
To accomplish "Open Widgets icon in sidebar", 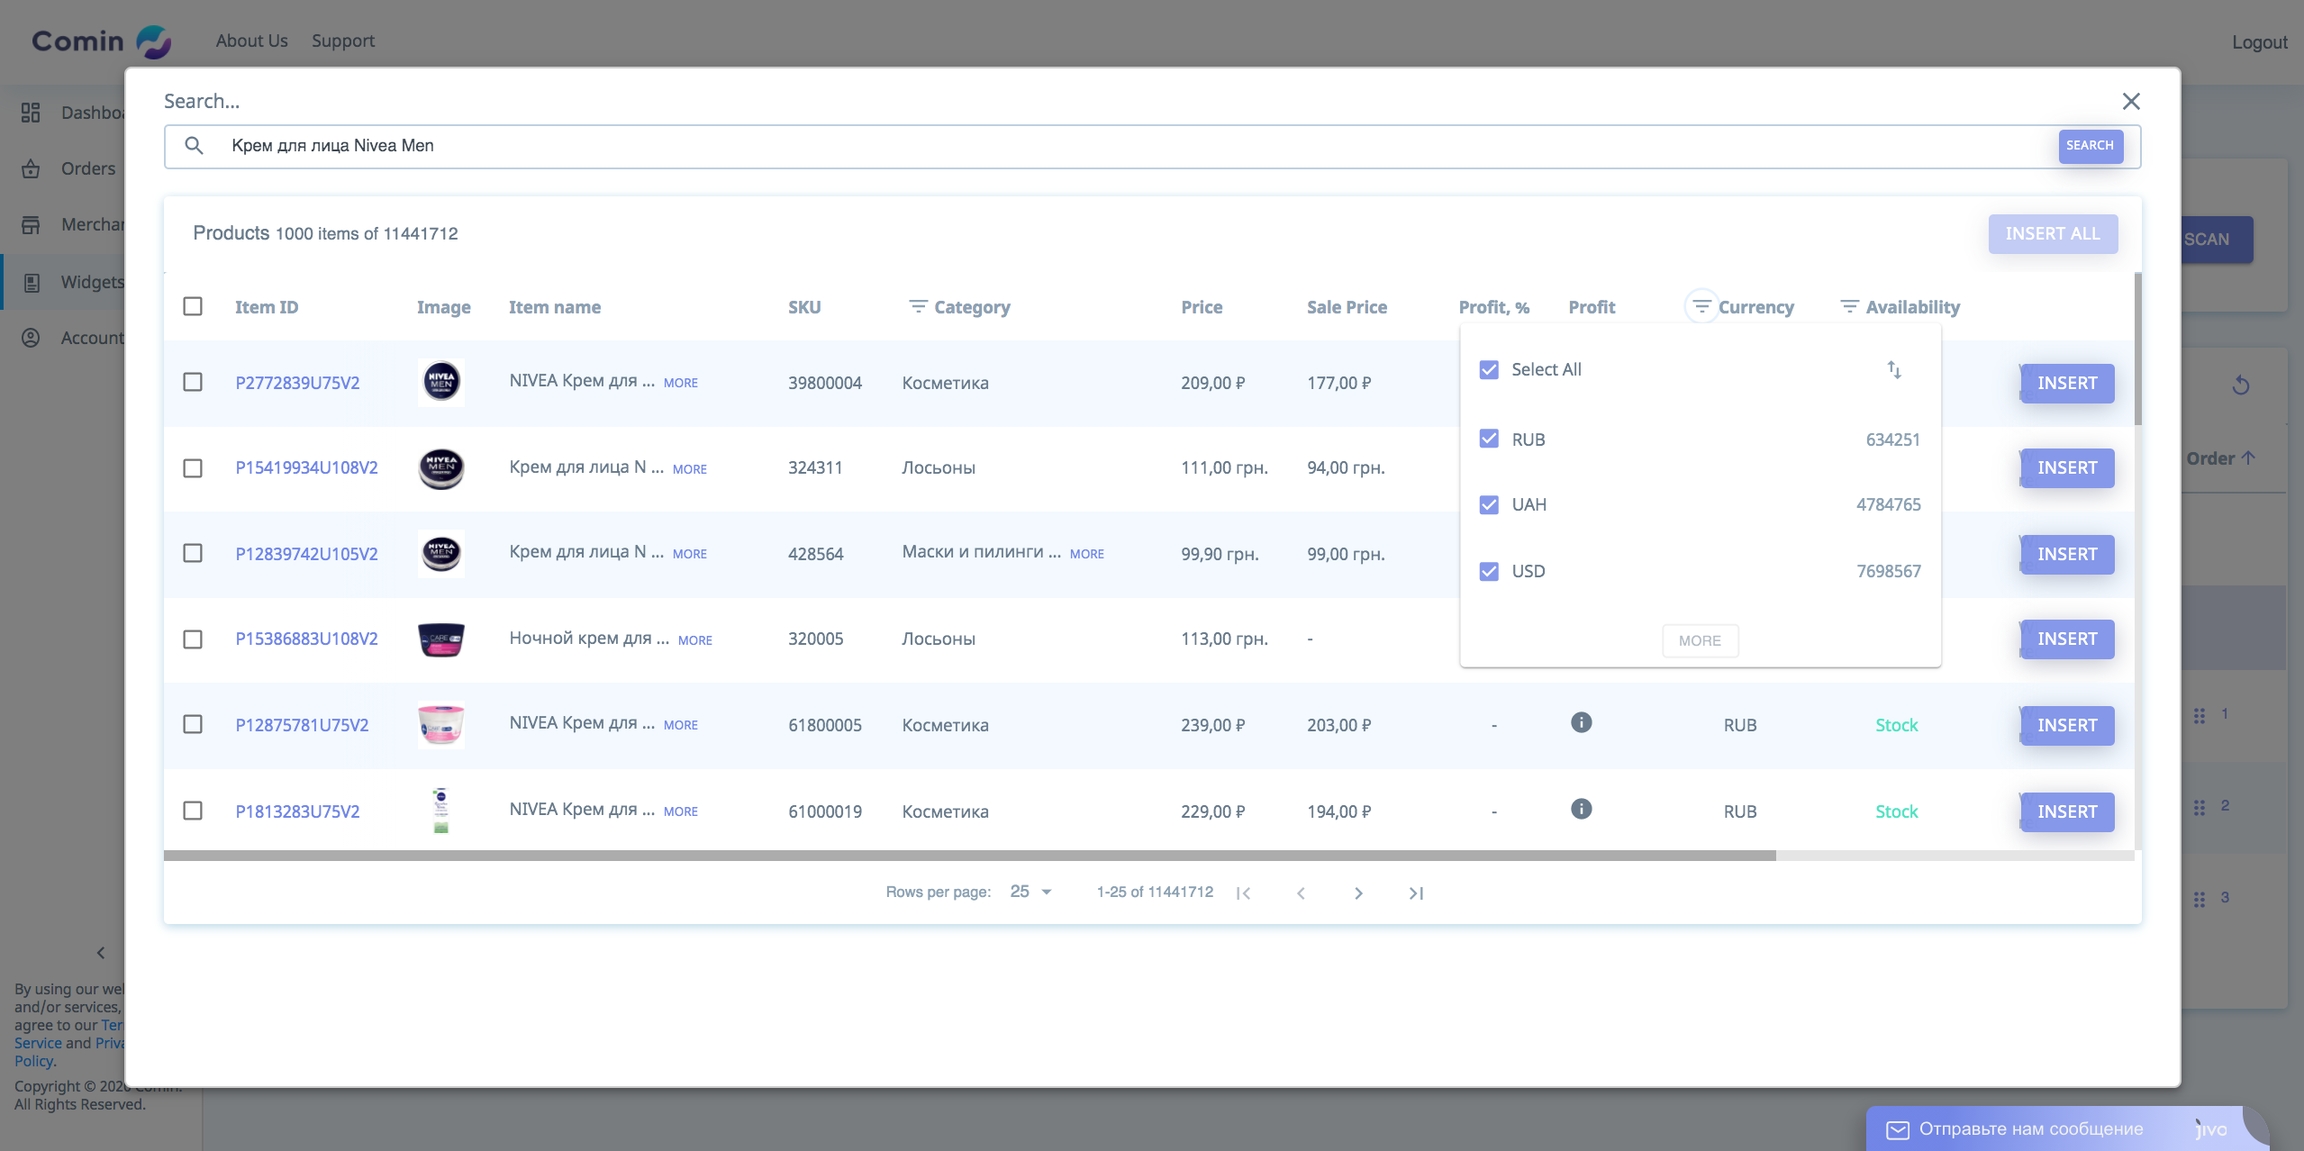I will (x=32, y=282).
